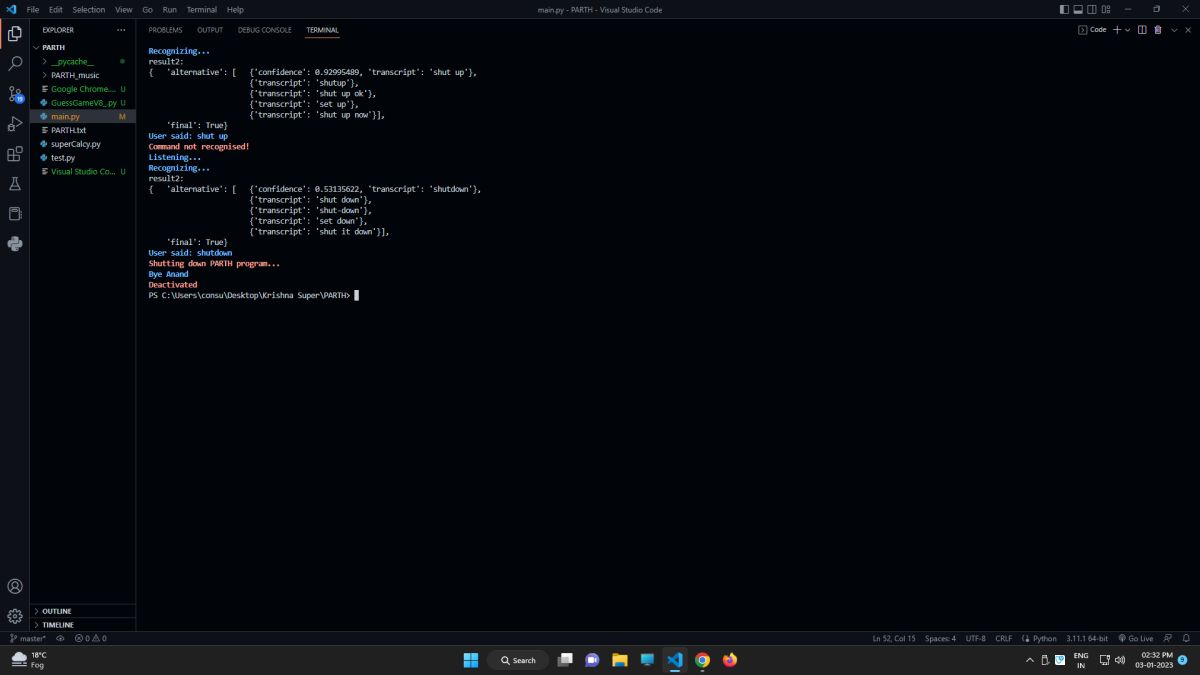Screen dimensions: 1200x675
Task: Click the watch eye icon in status bar
Action: (60, 638)
